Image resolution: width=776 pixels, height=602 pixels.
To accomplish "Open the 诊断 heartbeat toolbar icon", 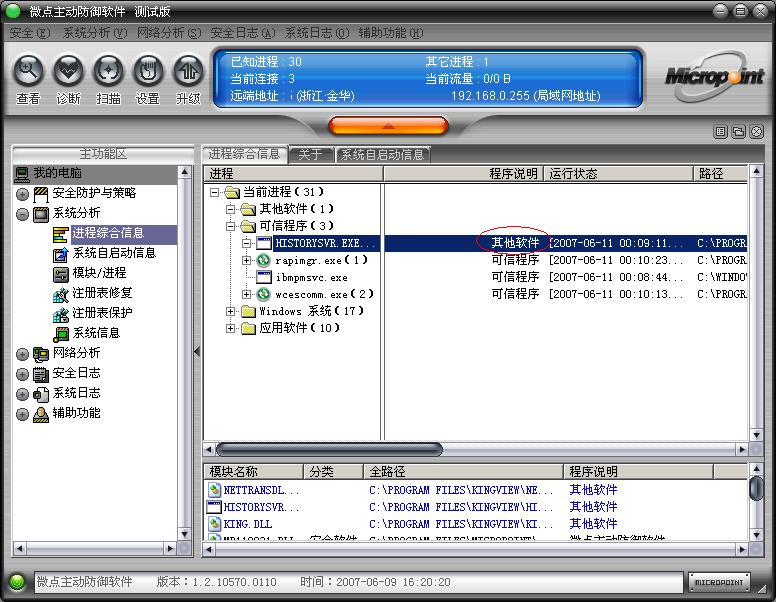I will [x=68, y=71].
